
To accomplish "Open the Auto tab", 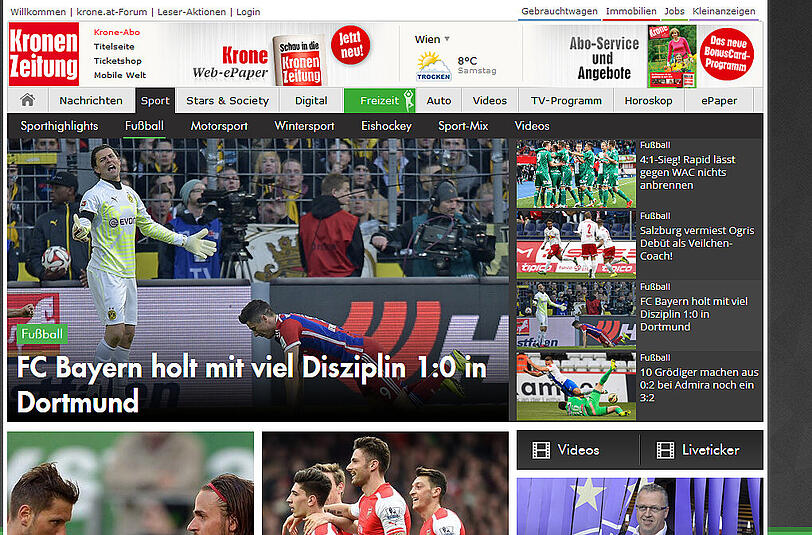I will 439,100.
